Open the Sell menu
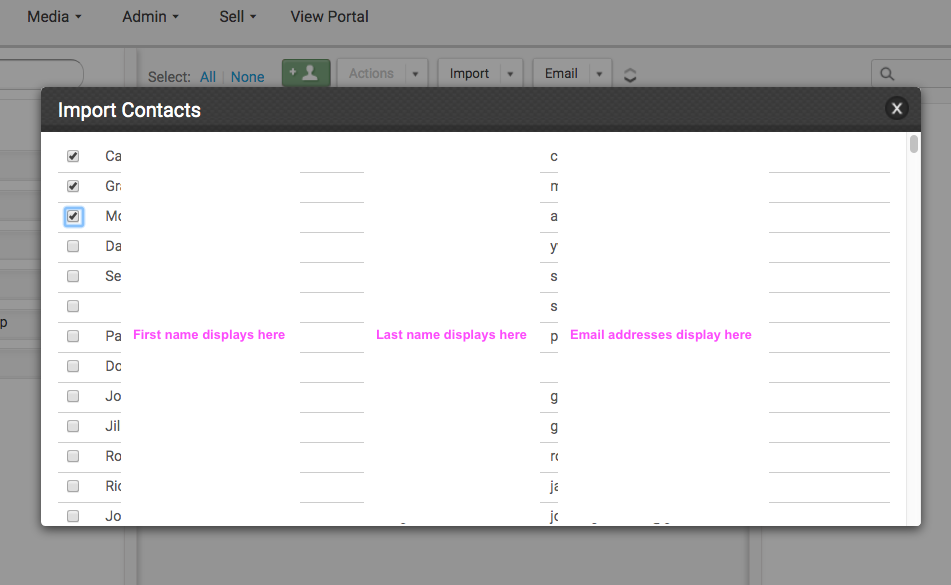Image resolution: width=951 pixels, height=585 pixels. 238,17
